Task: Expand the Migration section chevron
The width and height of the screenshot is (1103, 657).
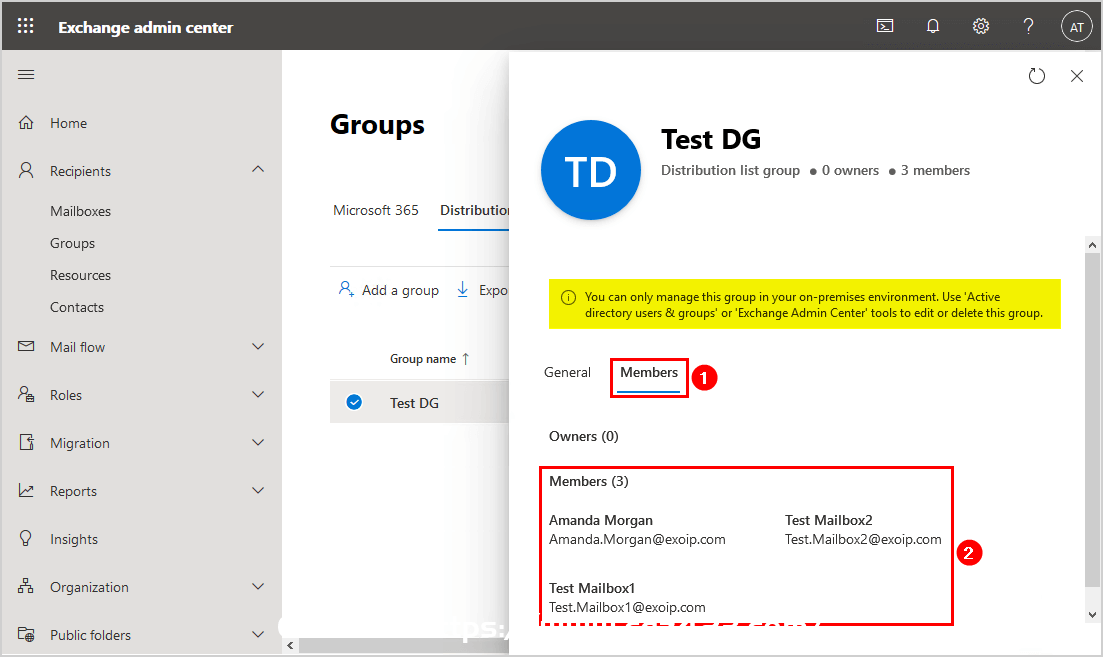Action: click(258, 442)
